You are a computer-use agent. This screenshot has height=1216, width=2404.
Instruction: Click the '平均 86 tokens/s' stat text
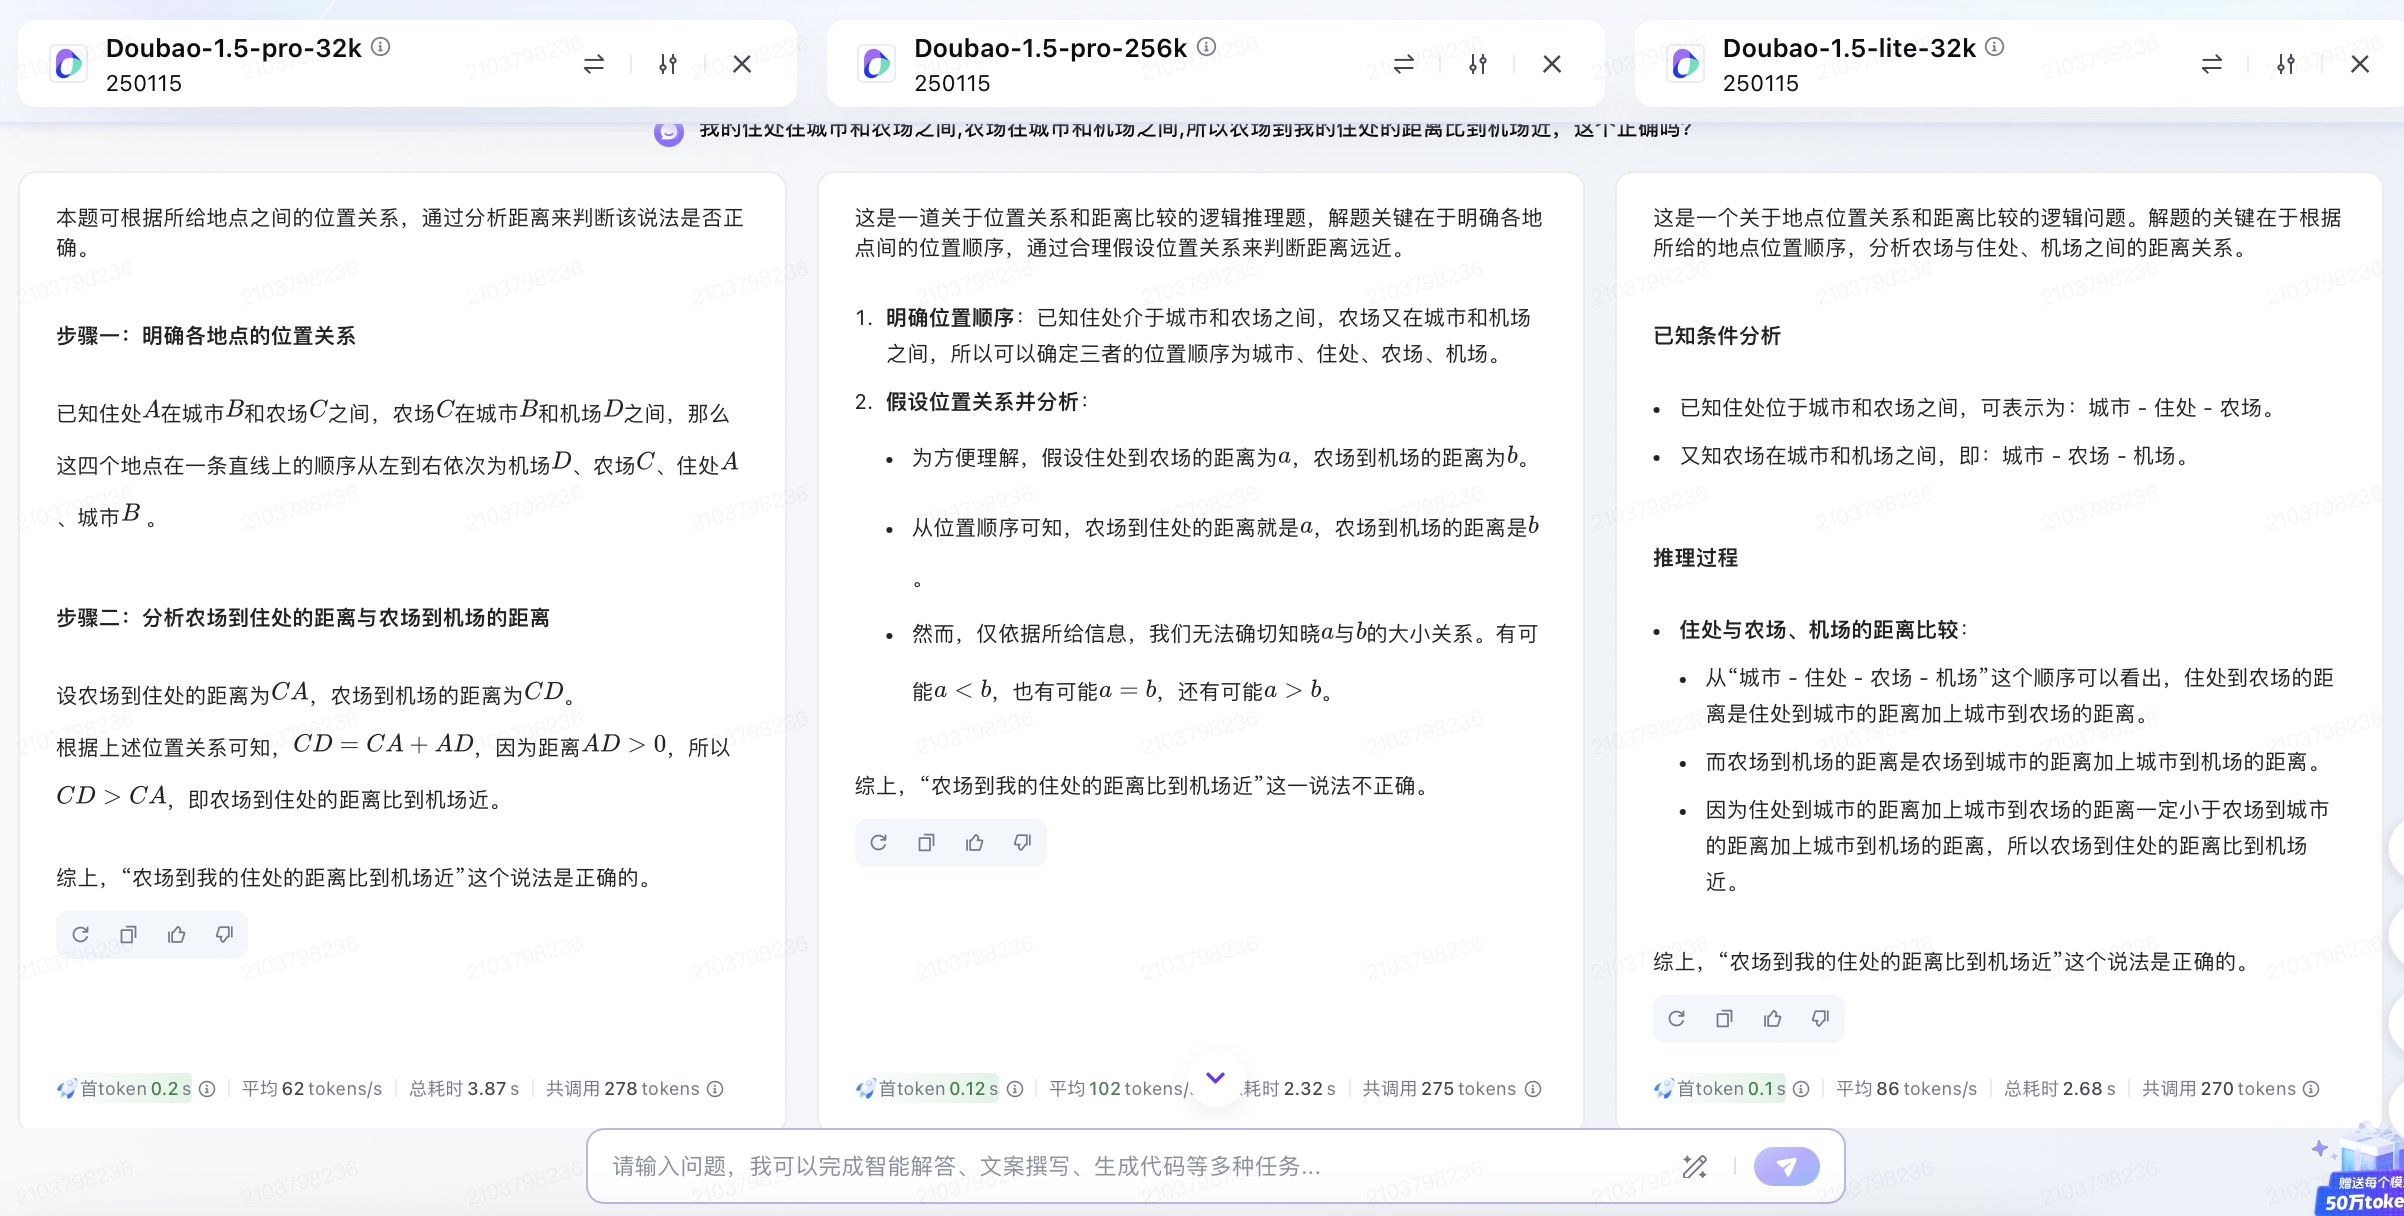[x=1907, y=1089]
